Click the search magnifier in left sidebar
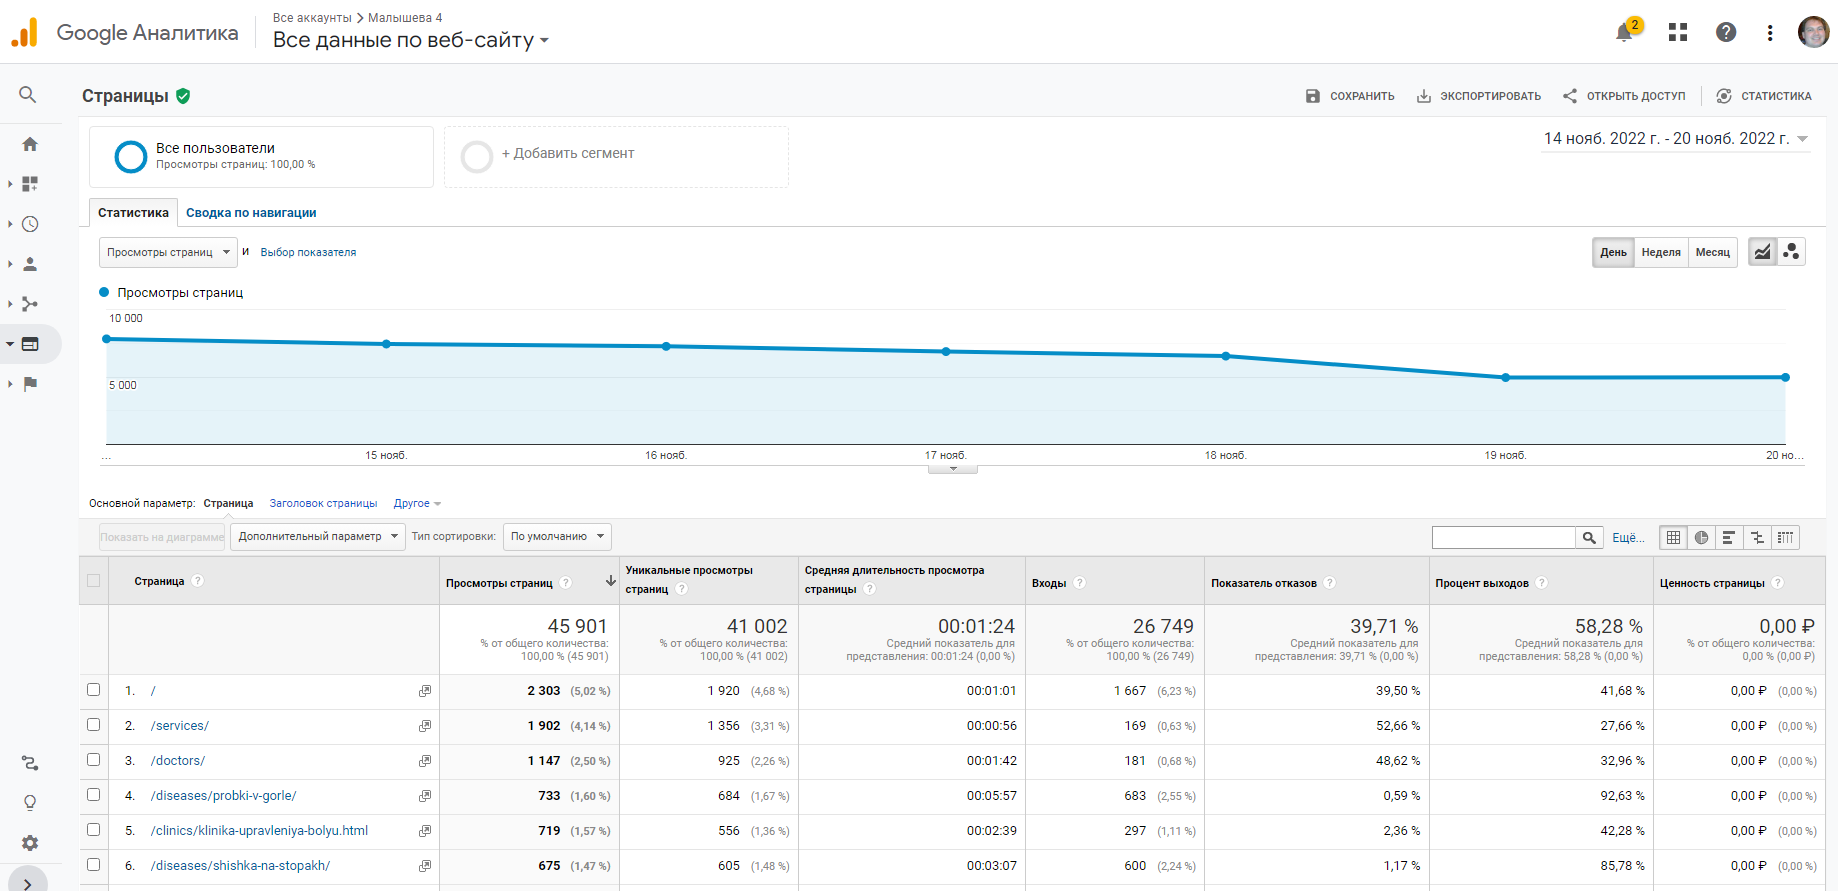This screenshot has width=1838, height=891. 28,95
